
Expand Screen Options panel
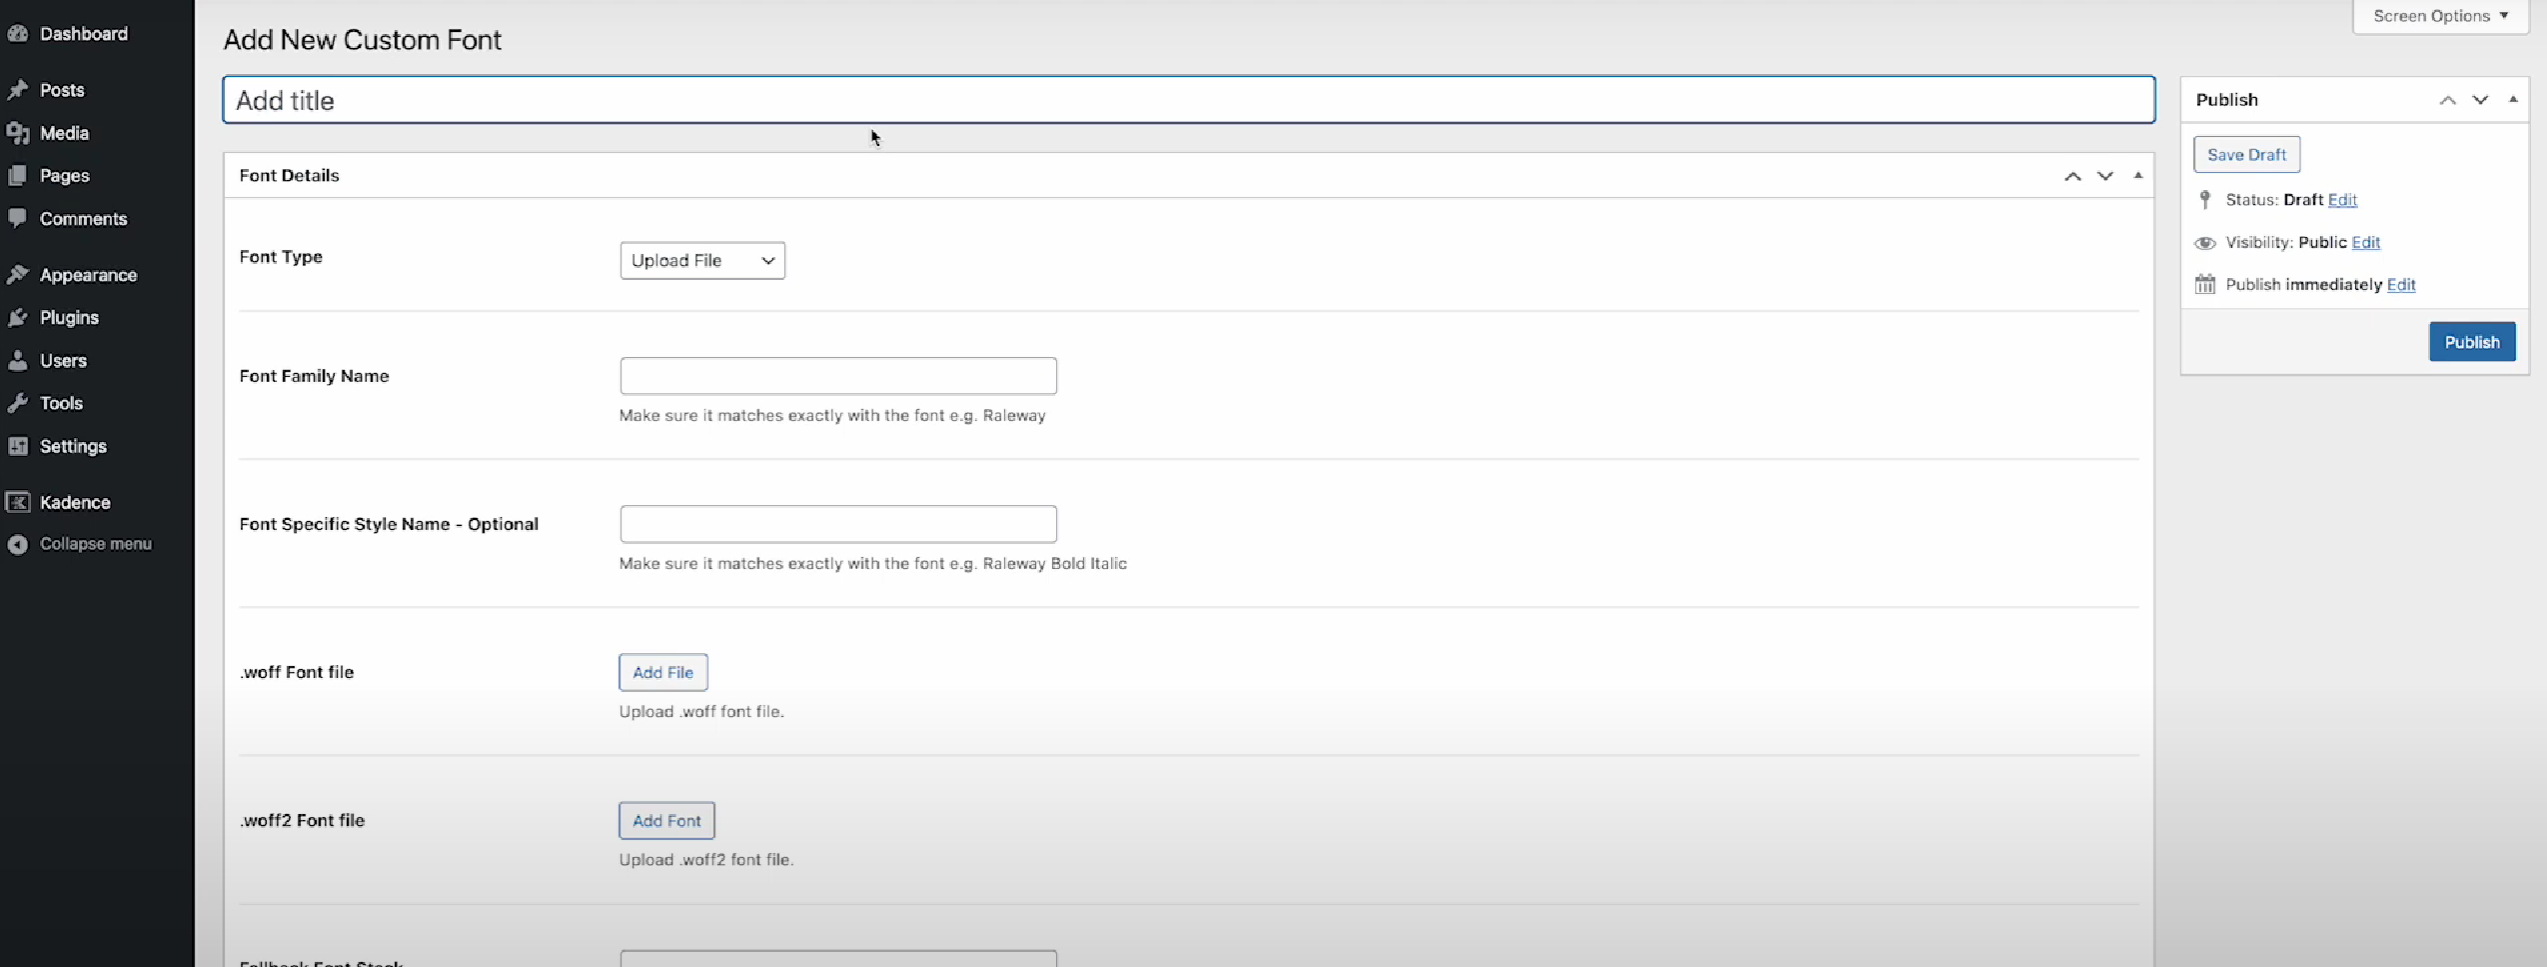click(2440, 16)
